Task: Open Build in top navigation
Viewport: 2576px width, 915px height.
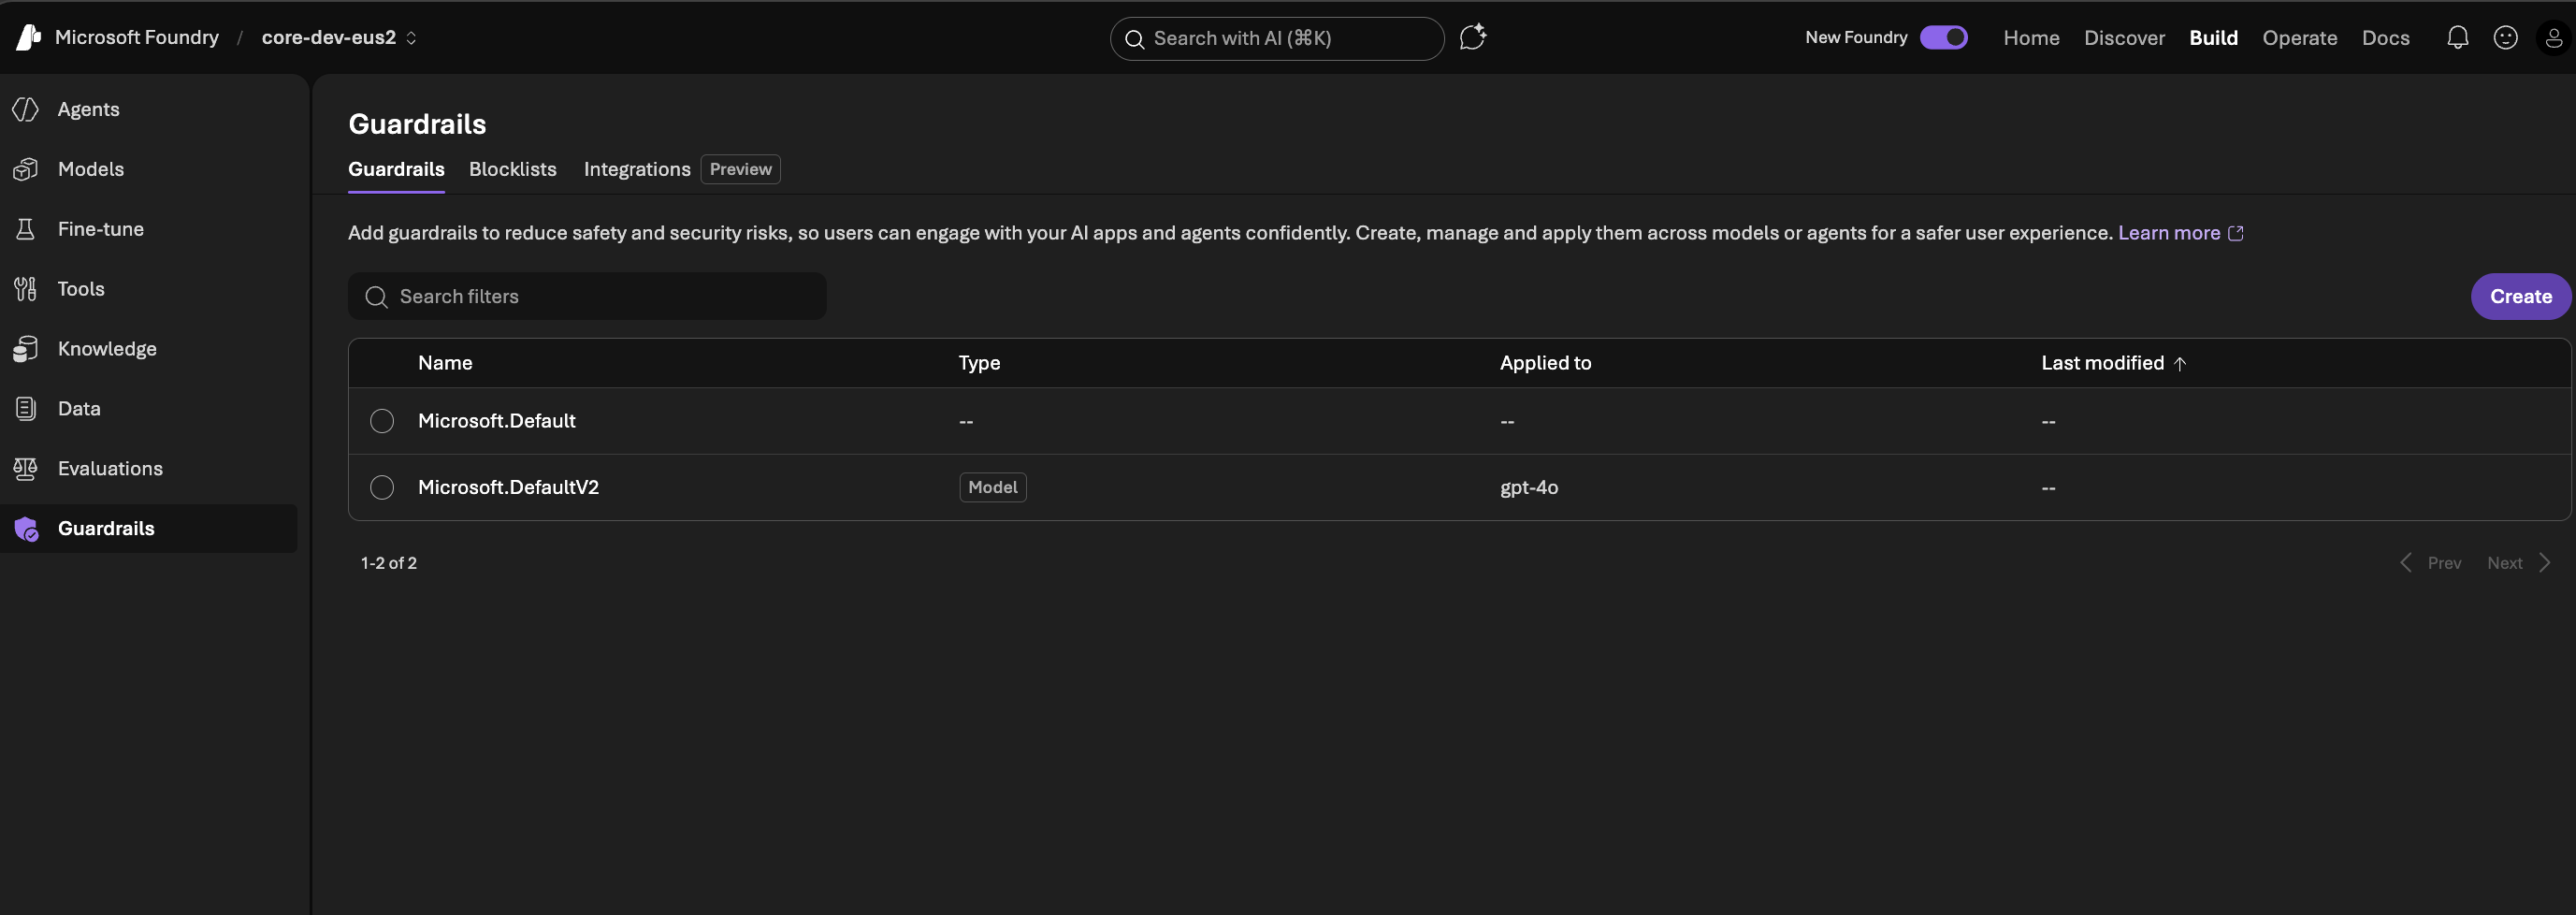Action: tap(2213, 38)
